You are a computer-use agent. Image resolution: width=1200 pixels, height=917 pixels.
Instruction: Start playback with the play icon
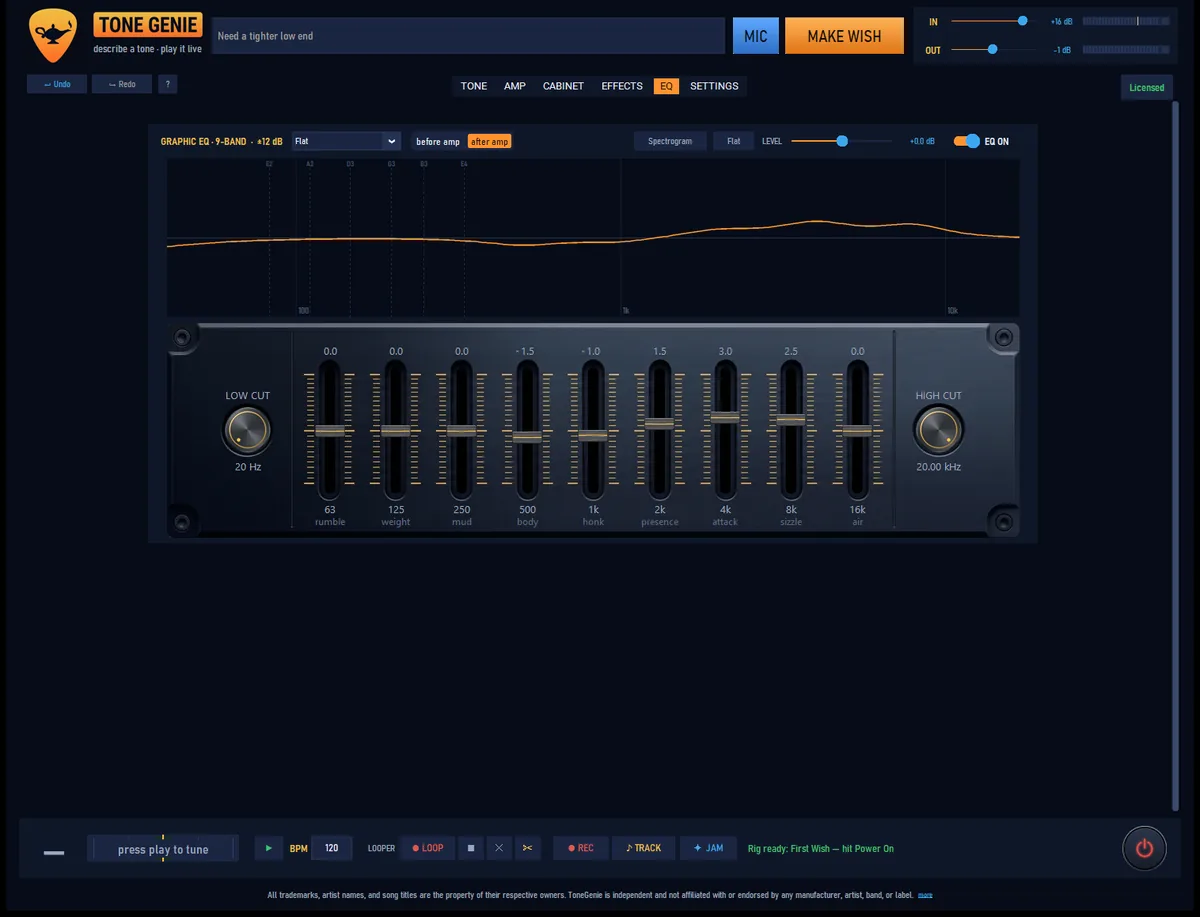268,848
